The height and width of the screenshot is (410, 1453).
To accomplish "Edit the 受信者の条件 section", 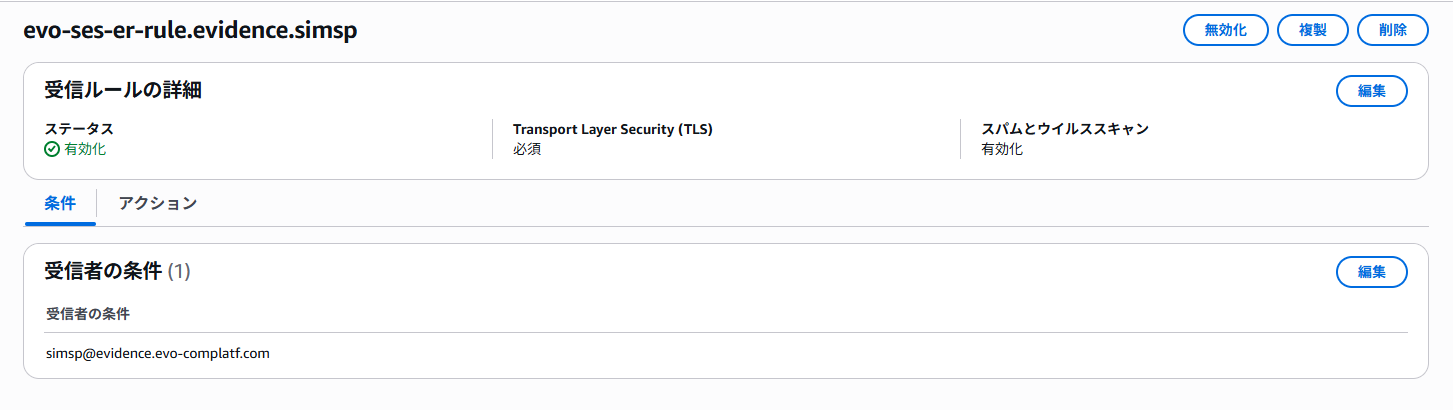I will [1371, 272].
